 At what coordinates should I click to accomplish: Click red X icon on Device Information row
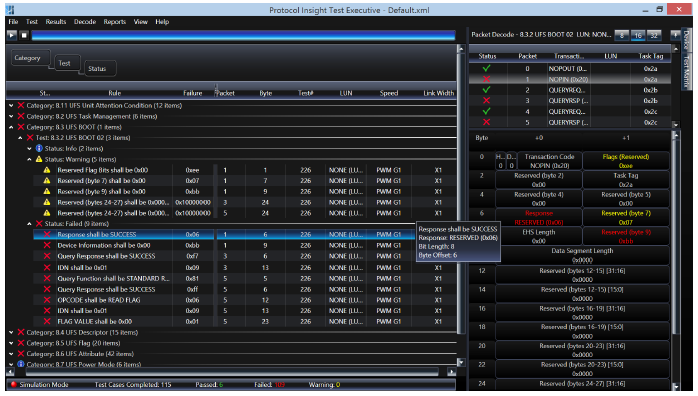(x=47, y=245)
